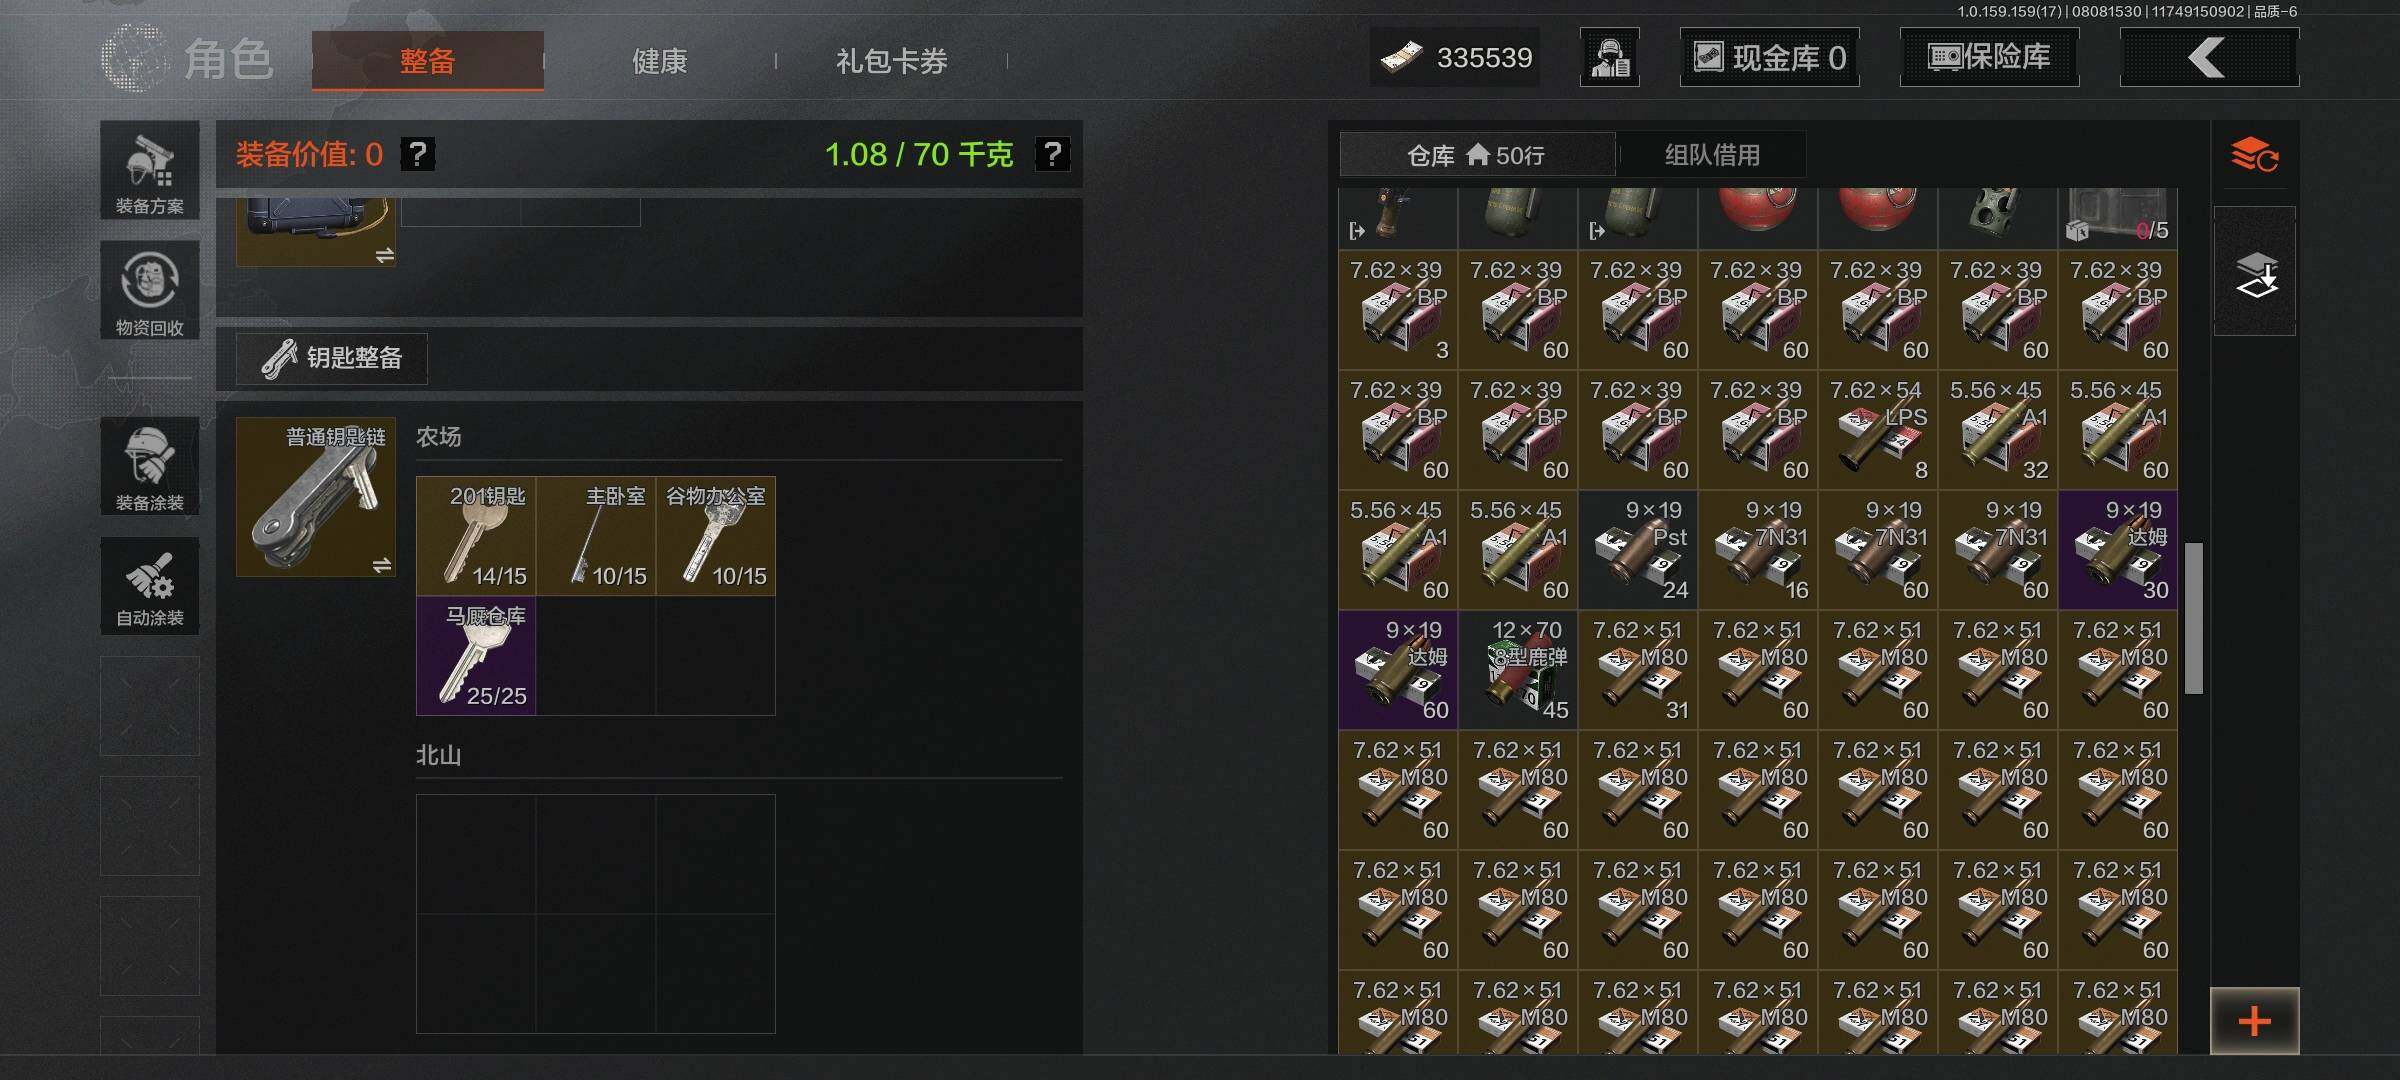Open the 现金库 button
2400x1080 pixels.
click(1769, 57)
